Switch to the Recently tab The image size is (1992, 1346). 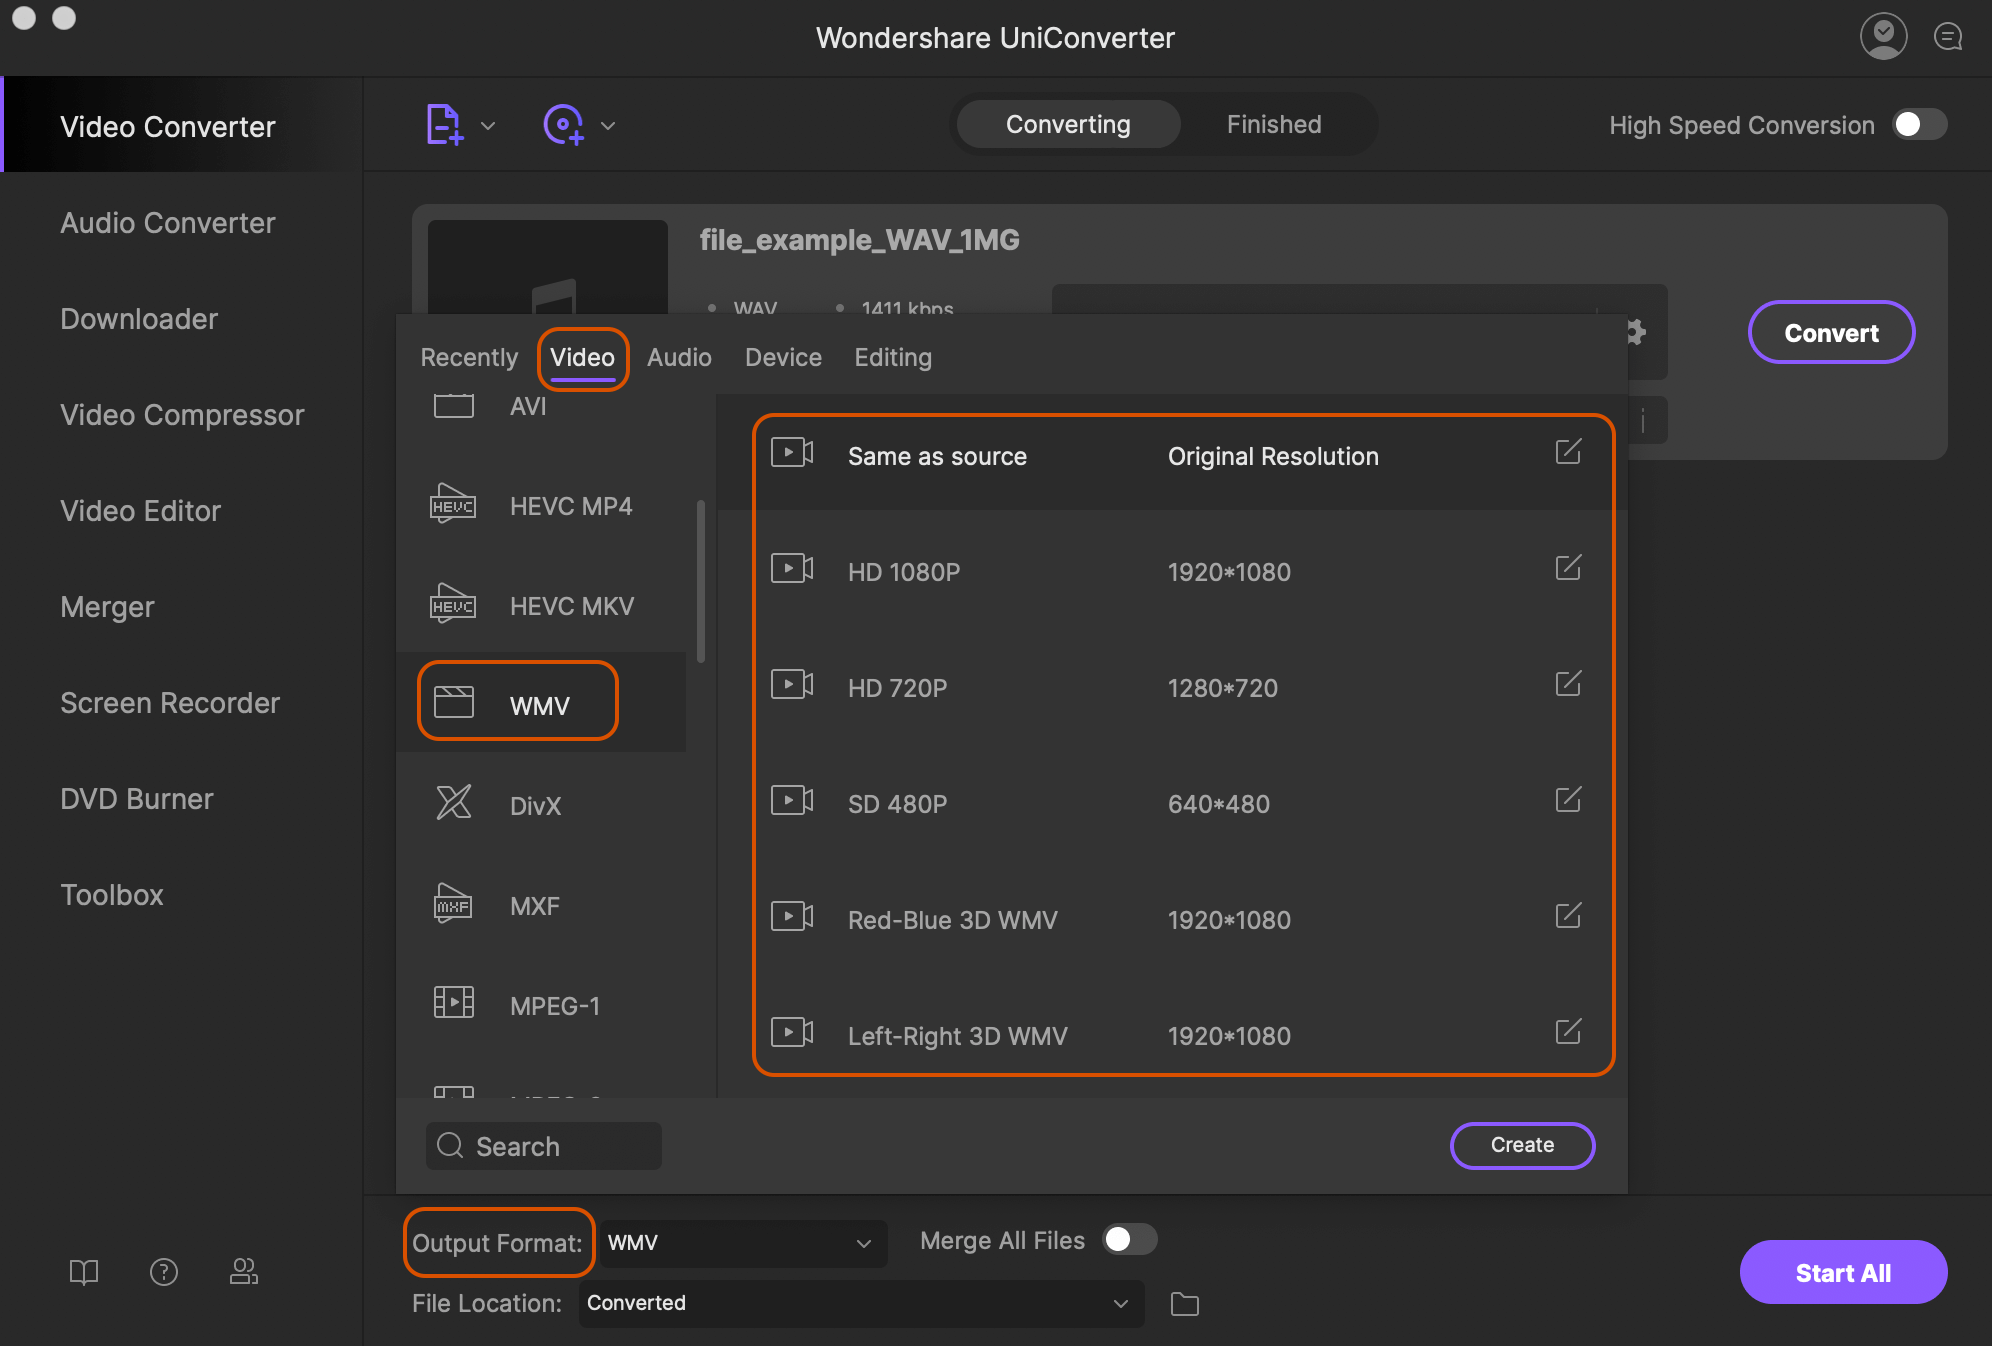(x=469, y=358)
